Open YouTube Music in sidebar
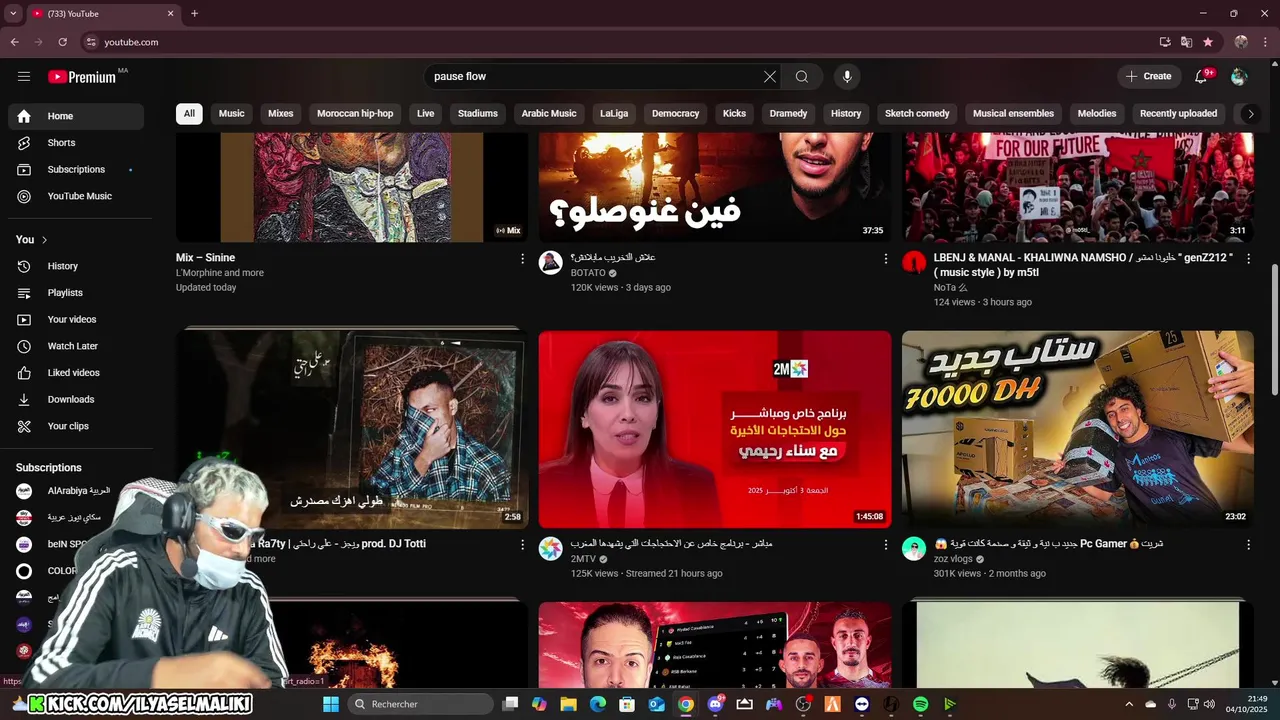 (x=76, y=196)
